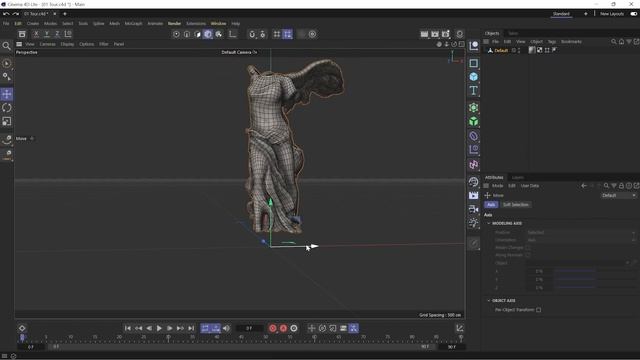Toggle the highlighted snap grid button
This screenshot has width=640, height=360.
pyautogui.click(x=288, y=34)
